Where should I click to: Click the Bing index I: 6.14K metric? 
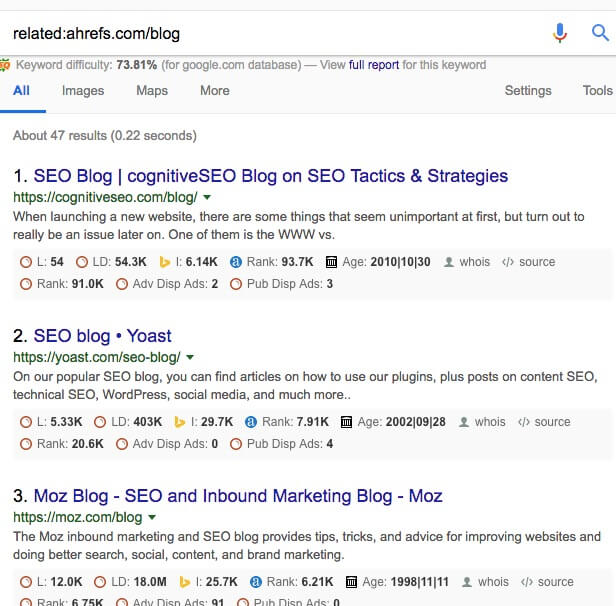189,262
